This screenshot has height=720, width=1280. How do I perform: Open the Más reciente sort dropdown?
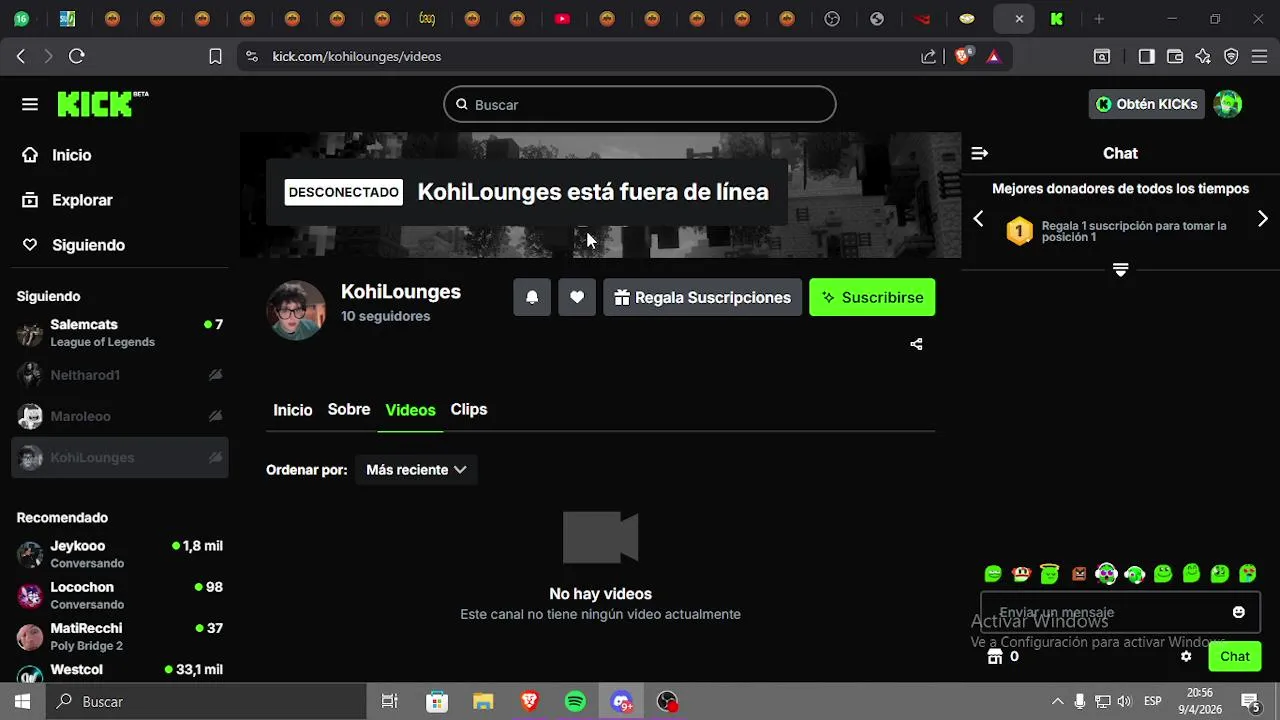[416, 470]
